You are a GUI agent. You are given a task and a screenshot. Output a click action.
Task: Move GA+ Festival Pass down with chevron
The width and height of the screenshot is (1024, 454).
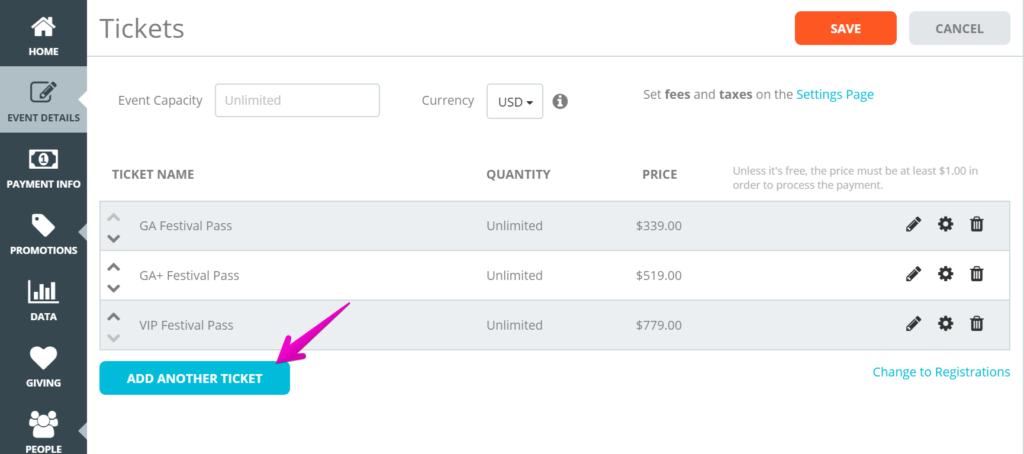(114, 288)
